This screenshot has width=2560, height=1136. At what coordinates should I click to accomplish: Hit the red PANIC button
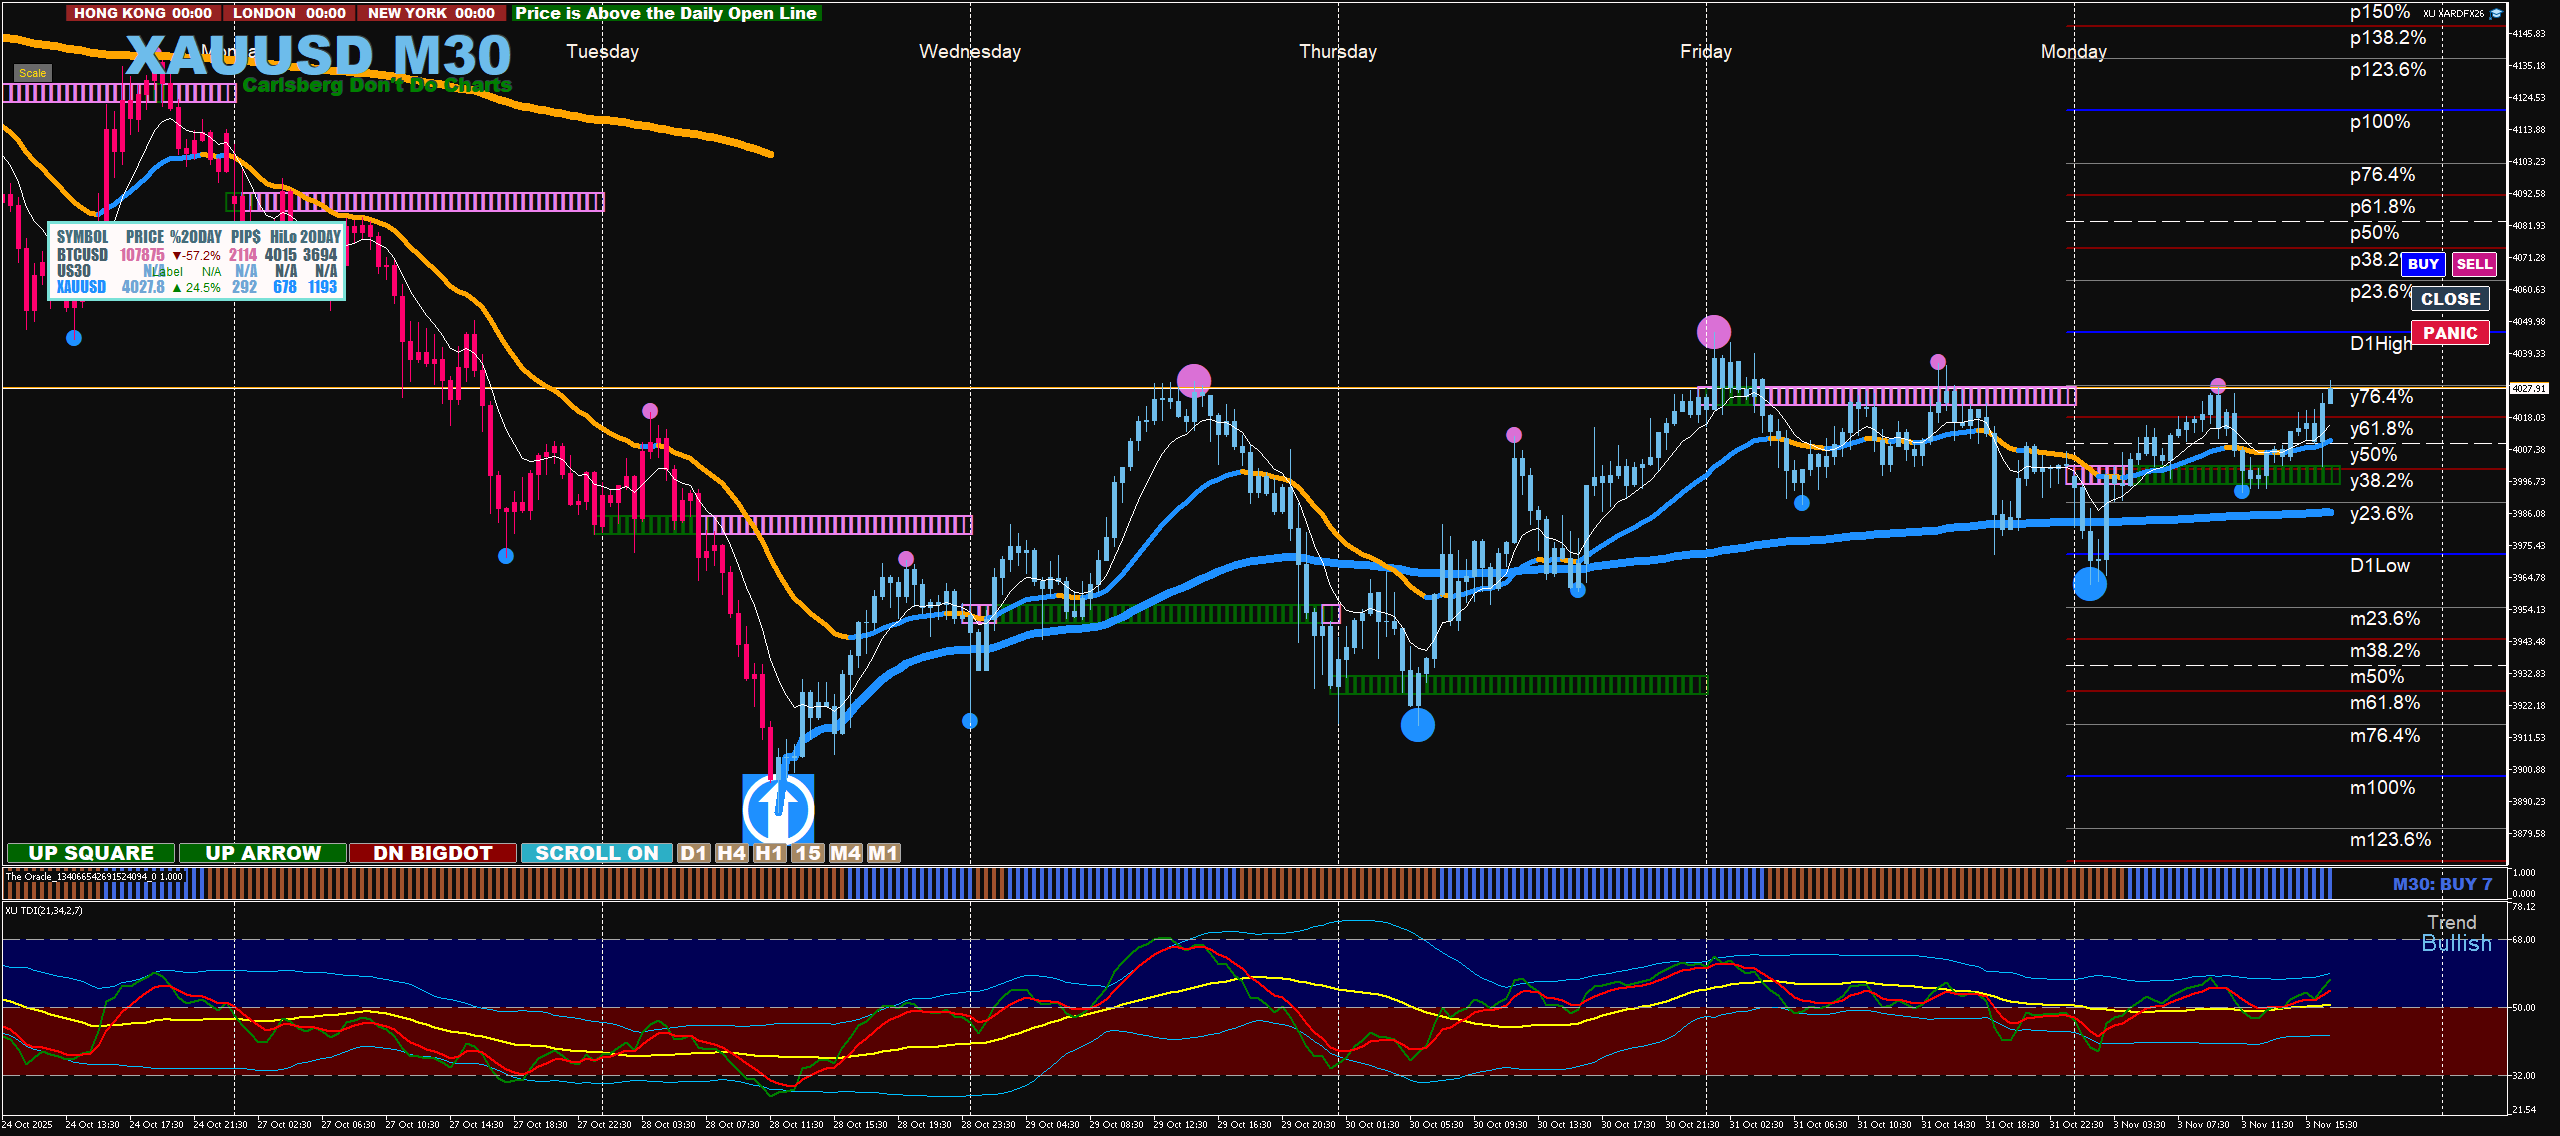(2449, 333)
